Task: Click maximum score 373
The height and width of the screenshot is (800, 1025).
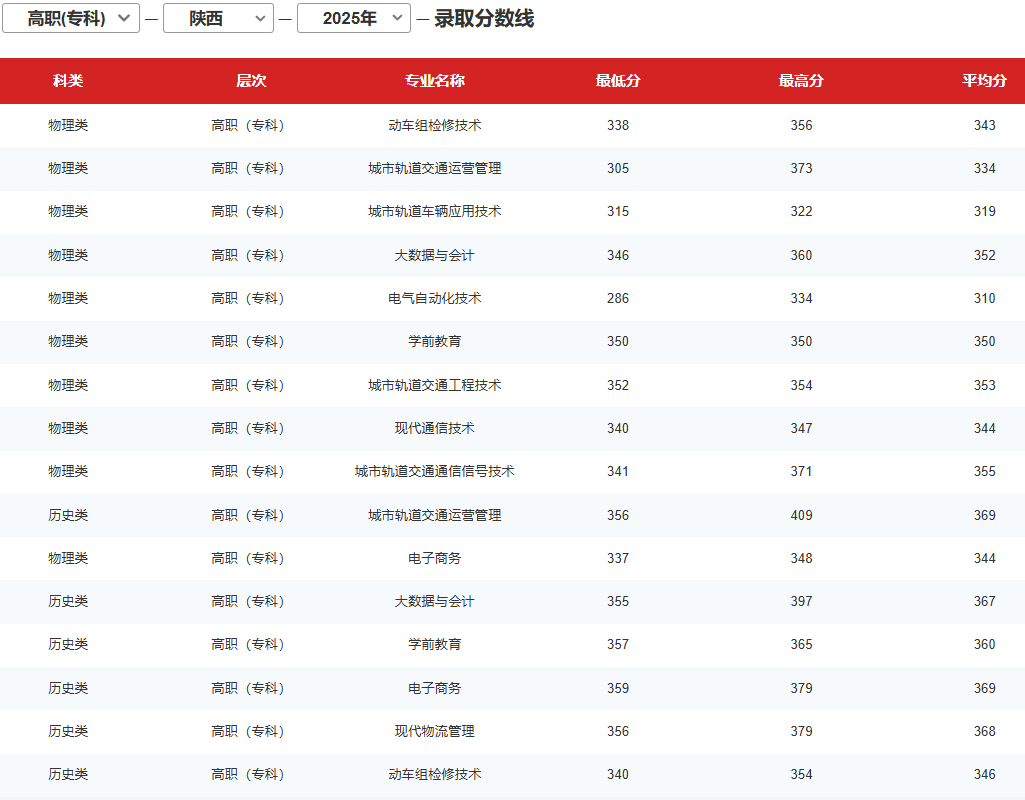Action: click(x=801, y=169)
